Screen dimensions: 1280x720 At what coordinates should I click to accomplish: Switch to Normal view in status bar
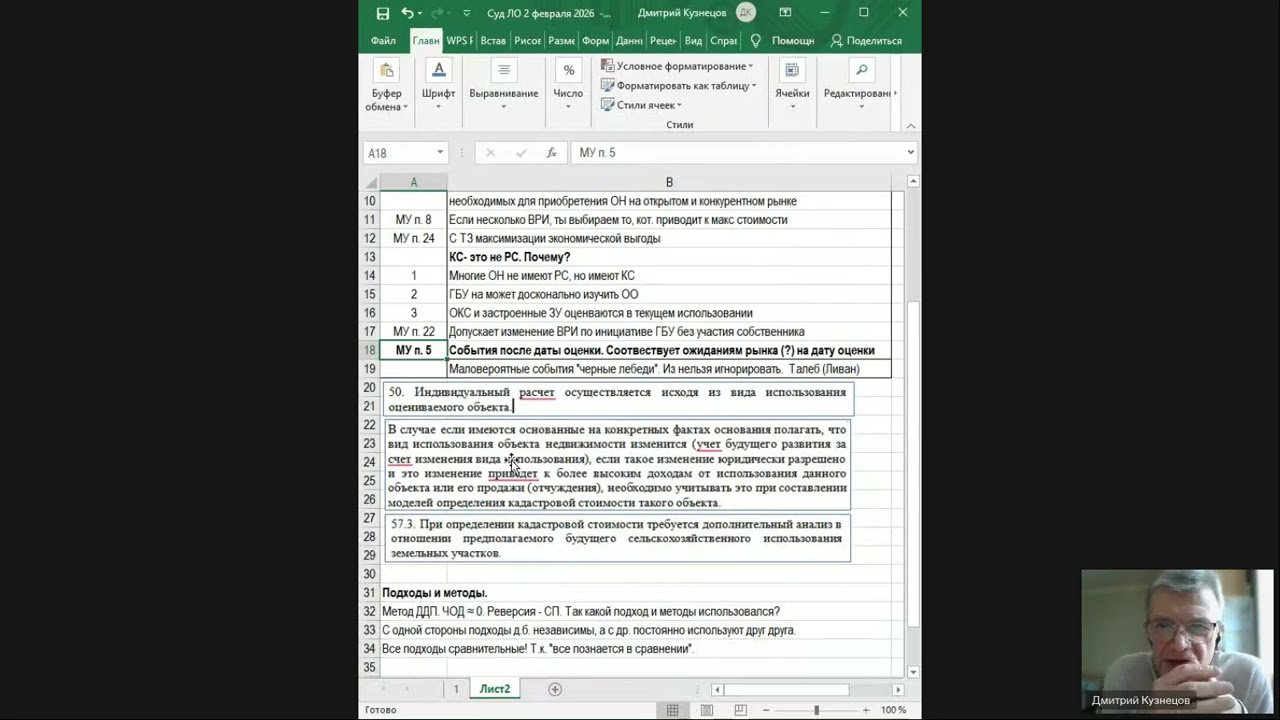[x=673, y=710]
